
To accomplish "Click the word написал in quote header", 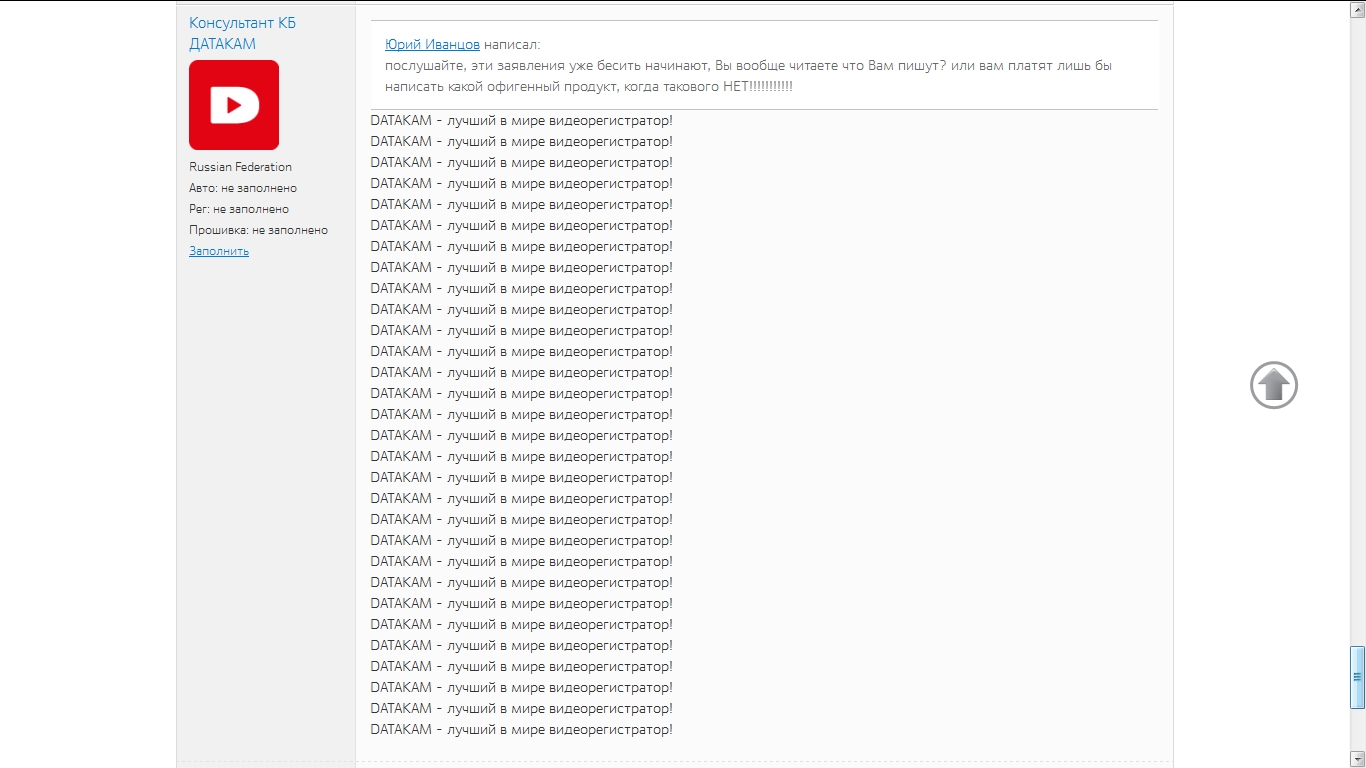I will point(512,45).
